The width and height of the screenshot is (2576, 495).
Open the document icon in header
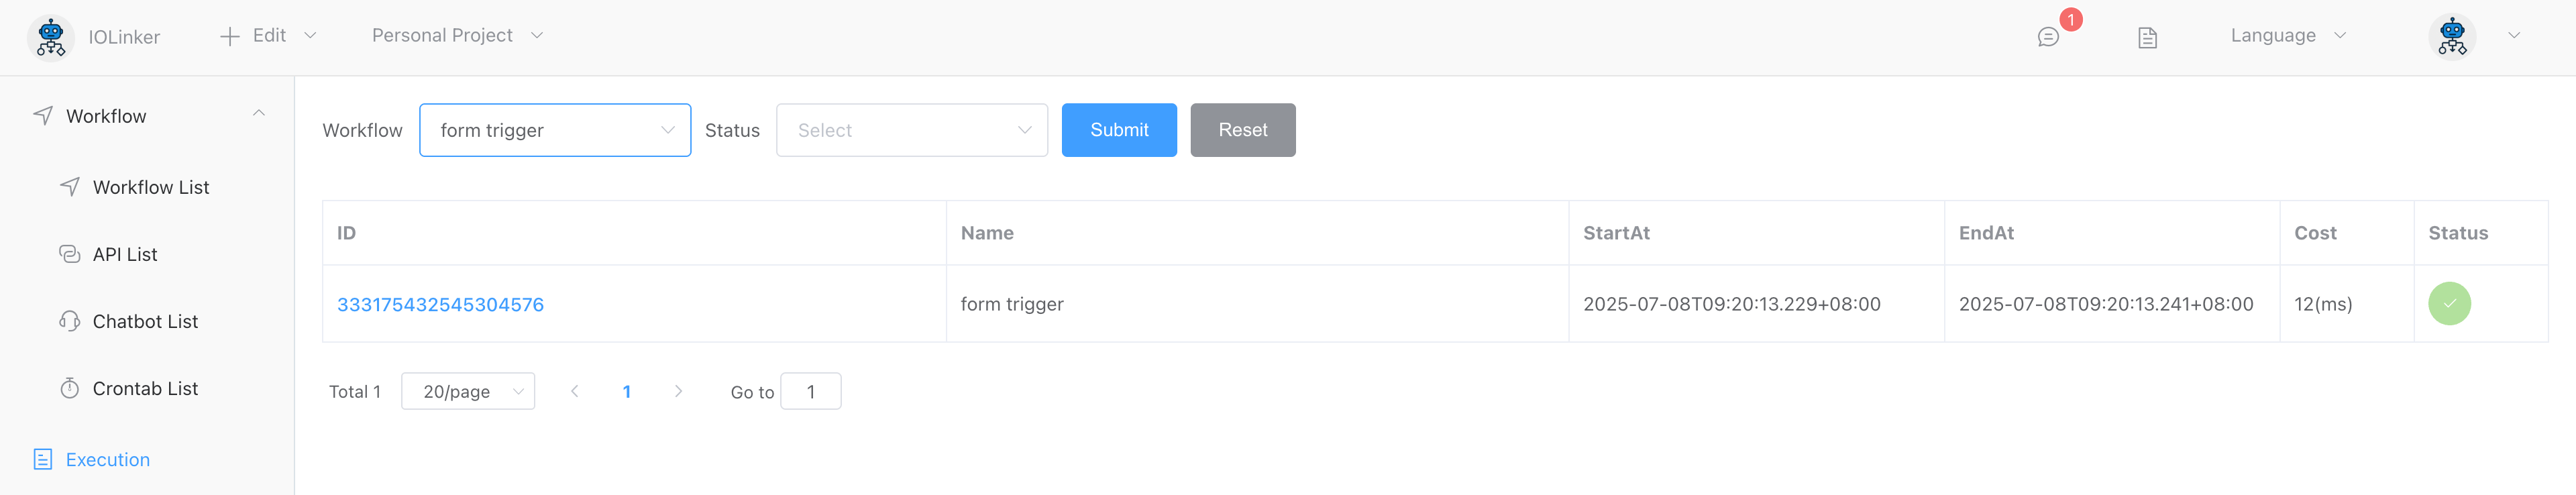2147,38
